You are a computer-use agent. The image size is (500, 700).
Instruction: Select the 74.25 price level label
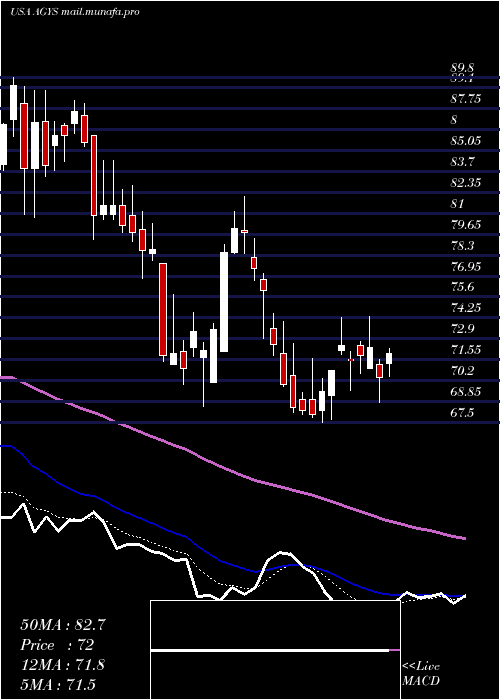[466, 308]
